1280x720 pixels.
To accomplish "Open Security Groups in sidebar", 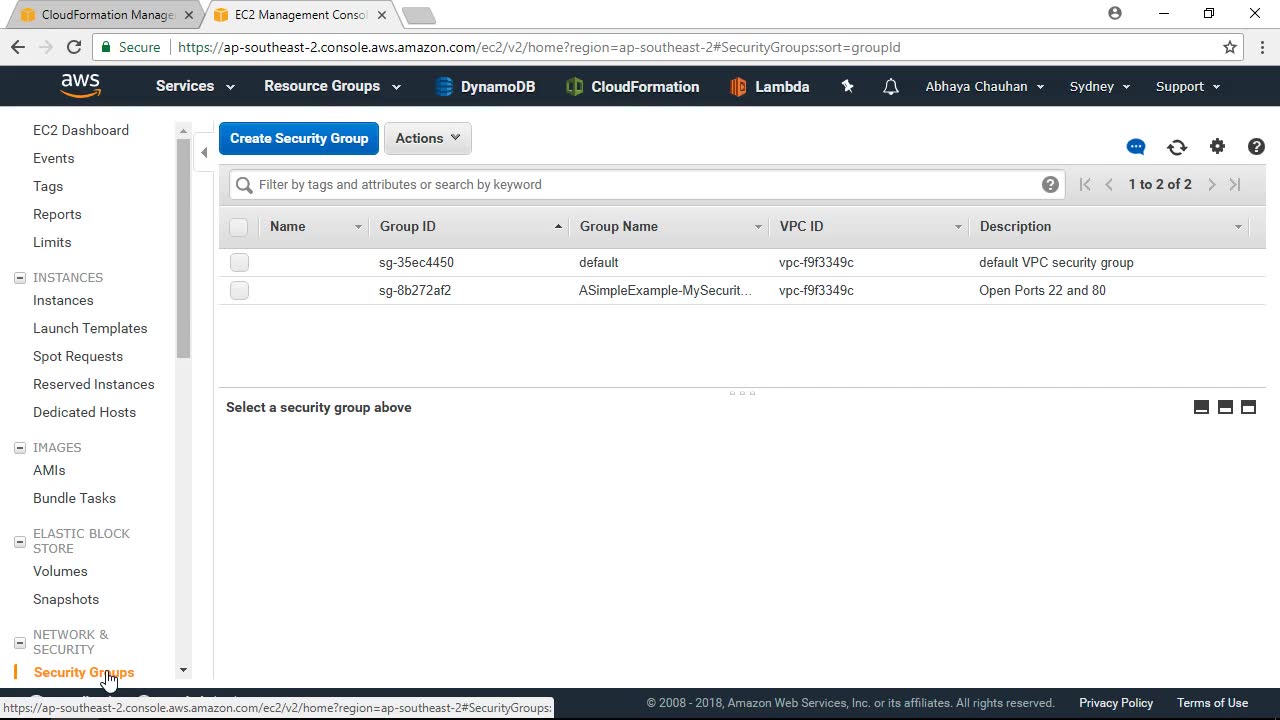I will [84, 672].
